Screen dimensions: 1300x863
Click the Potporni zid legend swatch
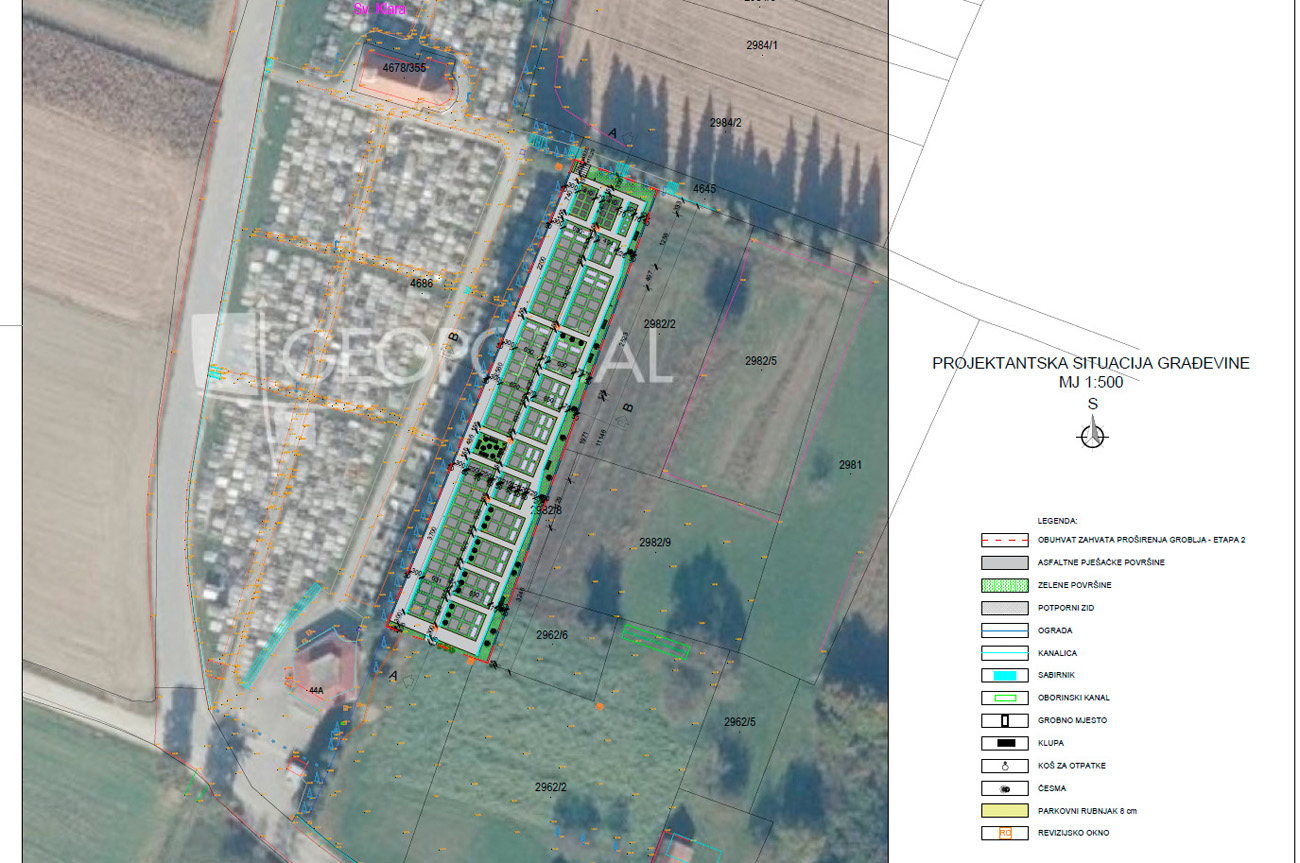(x=1004, y=607)
